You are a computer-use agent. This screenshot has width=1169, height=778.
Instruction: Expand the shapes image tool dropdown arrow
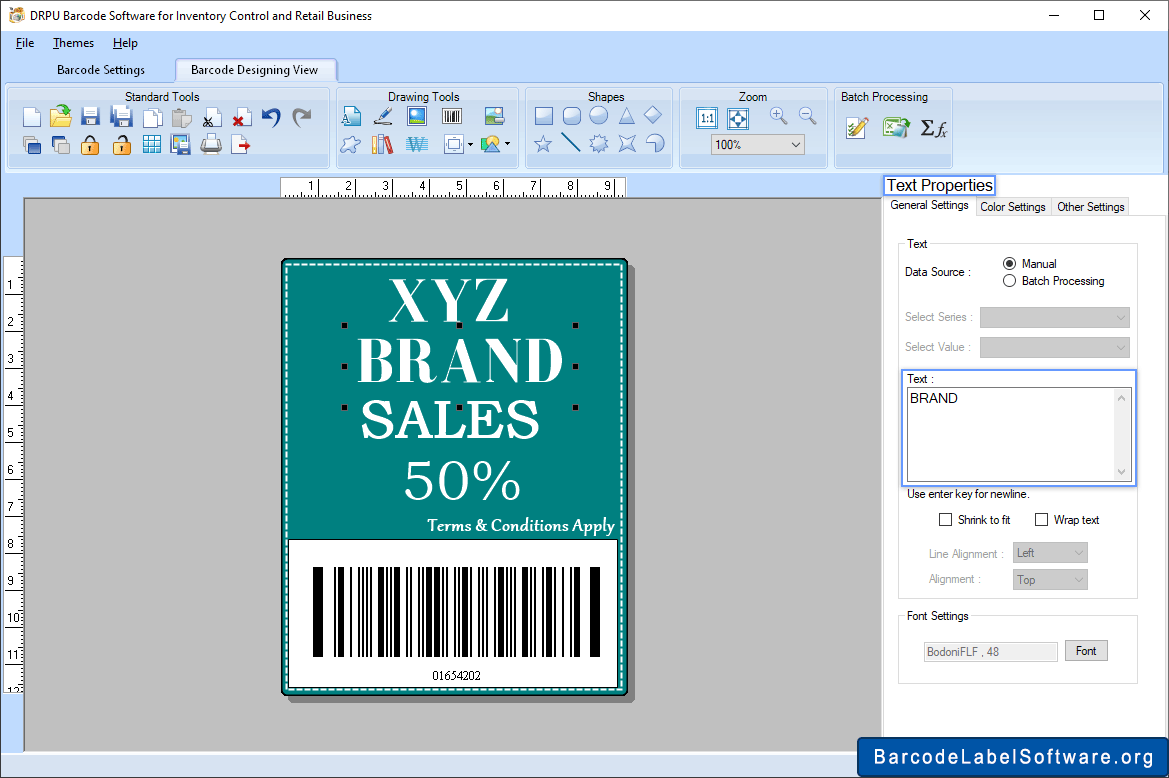click(x=508, y=144)
